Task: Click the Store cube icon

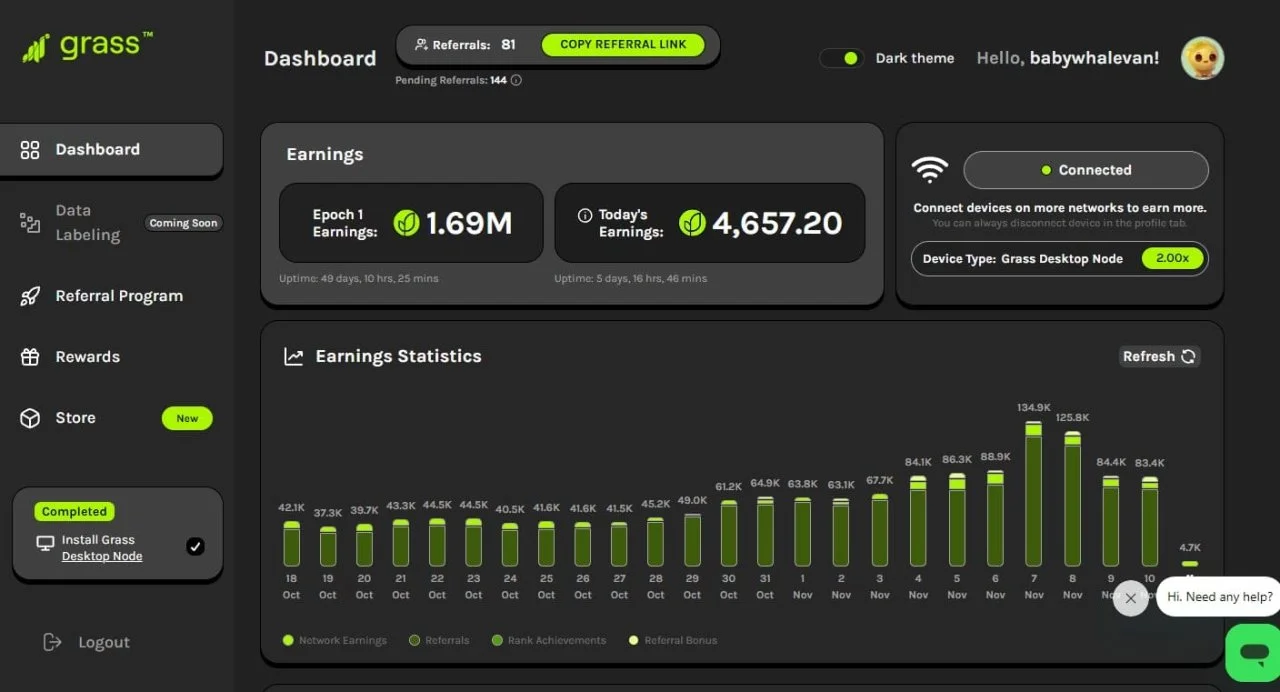Action: [30, 418]
